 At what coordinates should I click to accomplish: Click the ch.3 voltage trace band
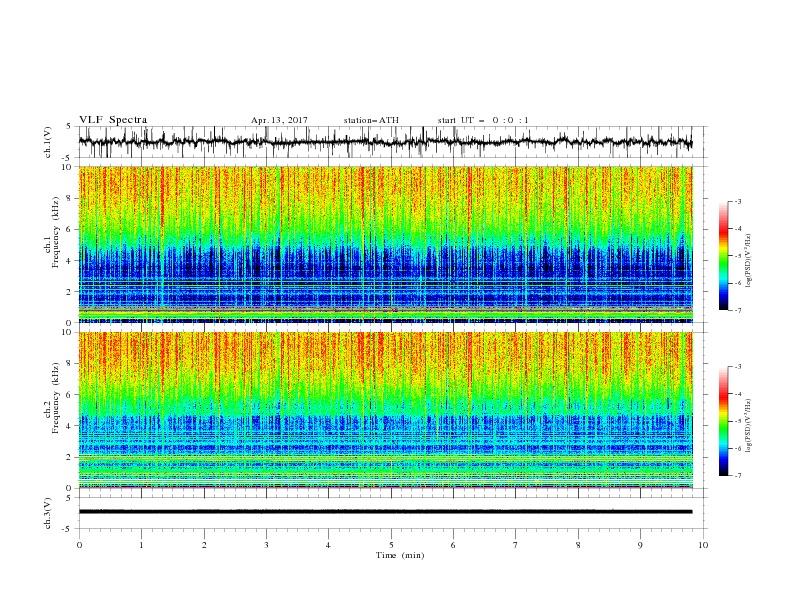pos(385,512)
